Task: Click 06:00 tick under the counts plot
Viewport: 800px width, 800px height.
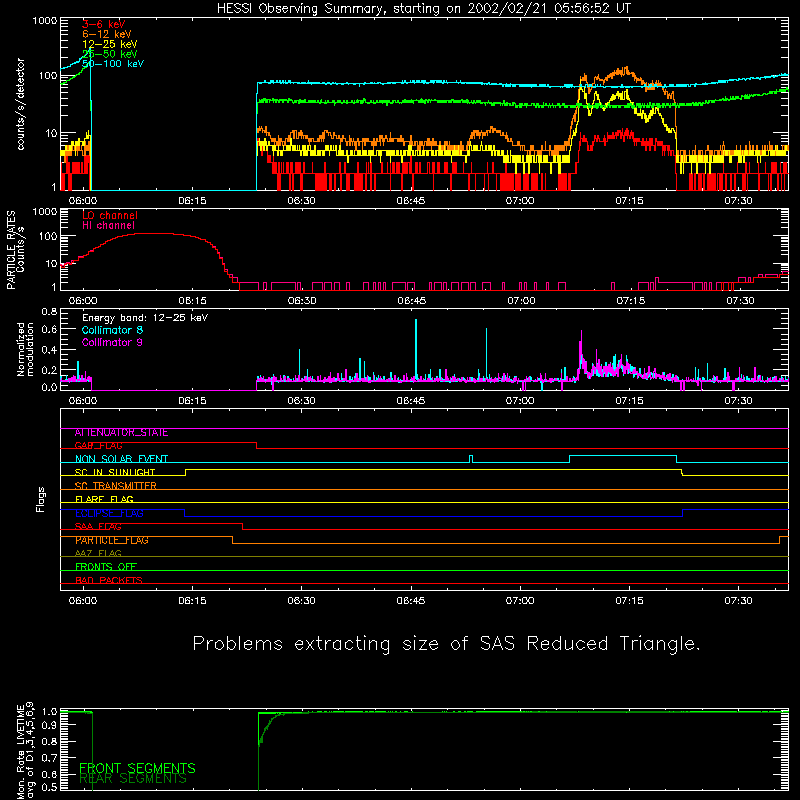Action: 83,201
